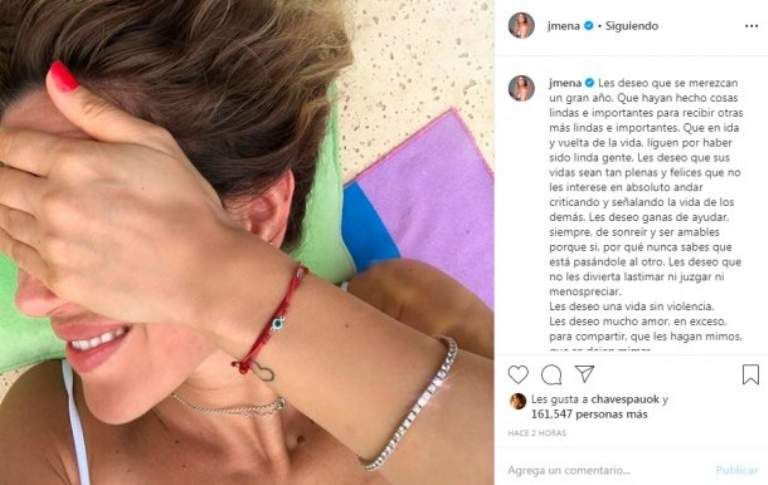Click the Hace 2 horas timestamp
Image resolution: width=768 pixels, height=485 pixels.
point(537,433)
